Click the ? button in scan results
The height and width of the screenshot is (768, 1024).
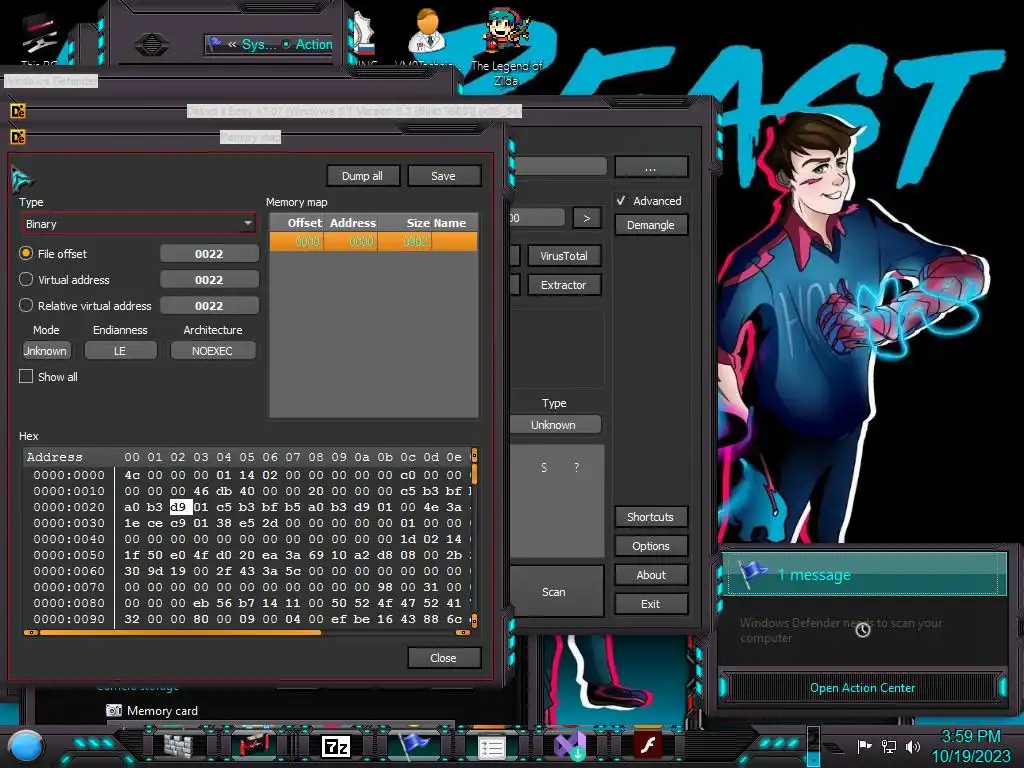click(576, 468)
